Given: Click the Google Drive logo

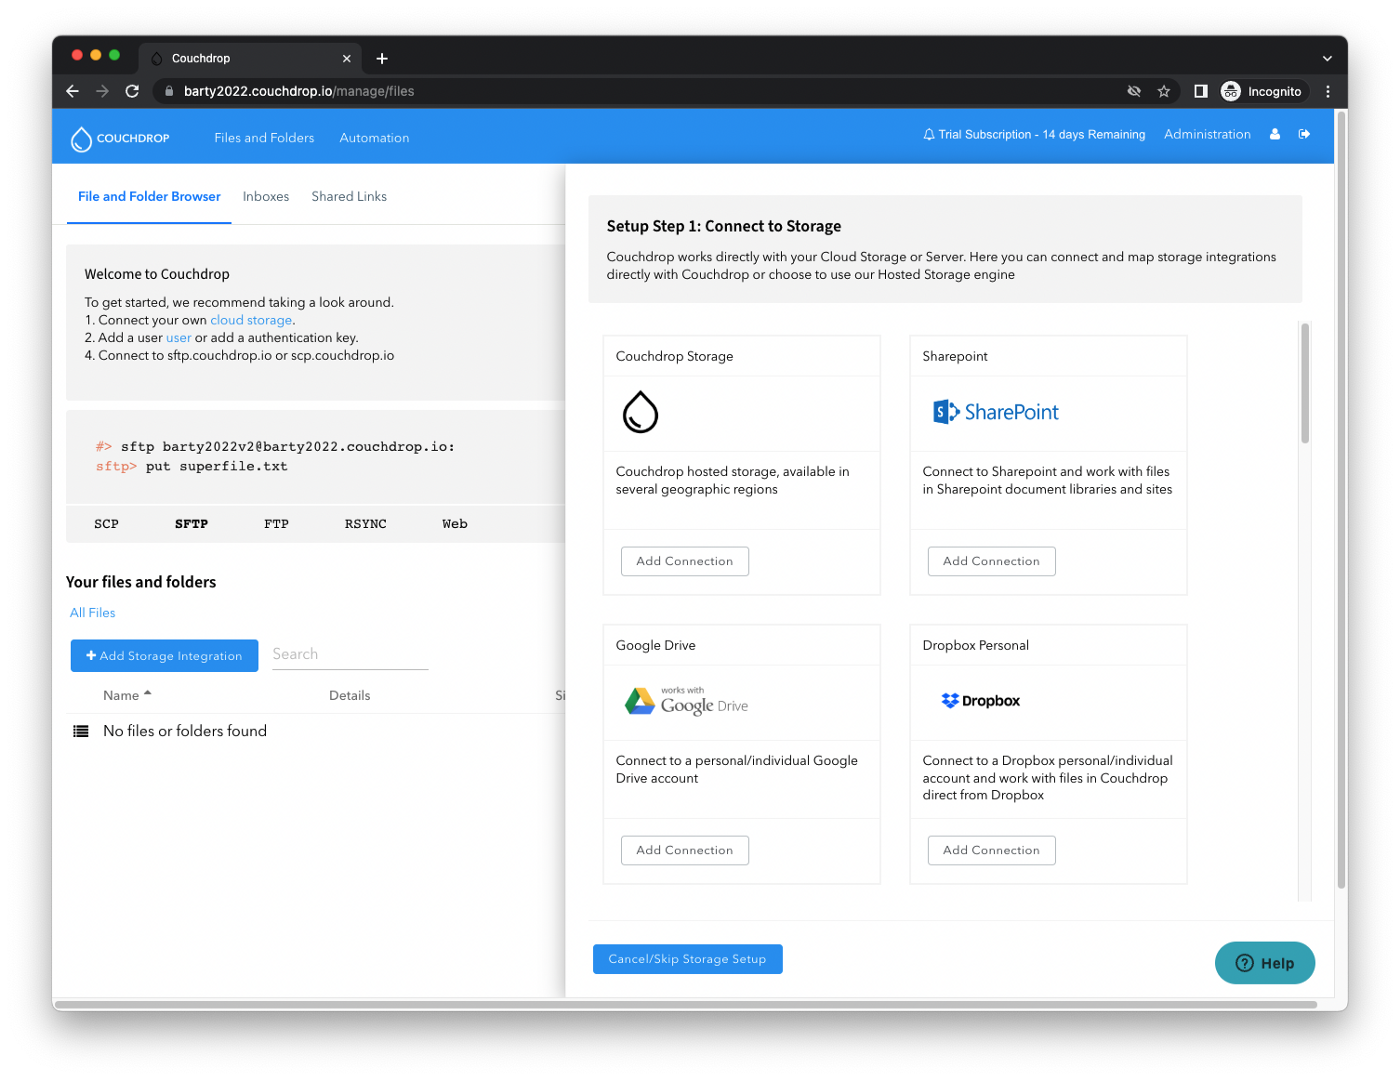Looking at the screenshot, I should [x=686, y=701].
